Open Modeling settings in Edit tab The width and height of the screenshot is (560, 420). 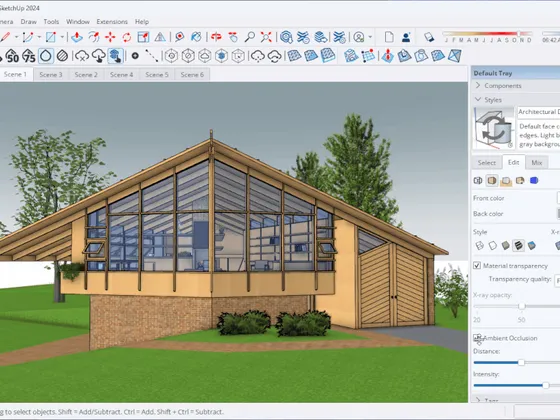(x=534, y=180)
